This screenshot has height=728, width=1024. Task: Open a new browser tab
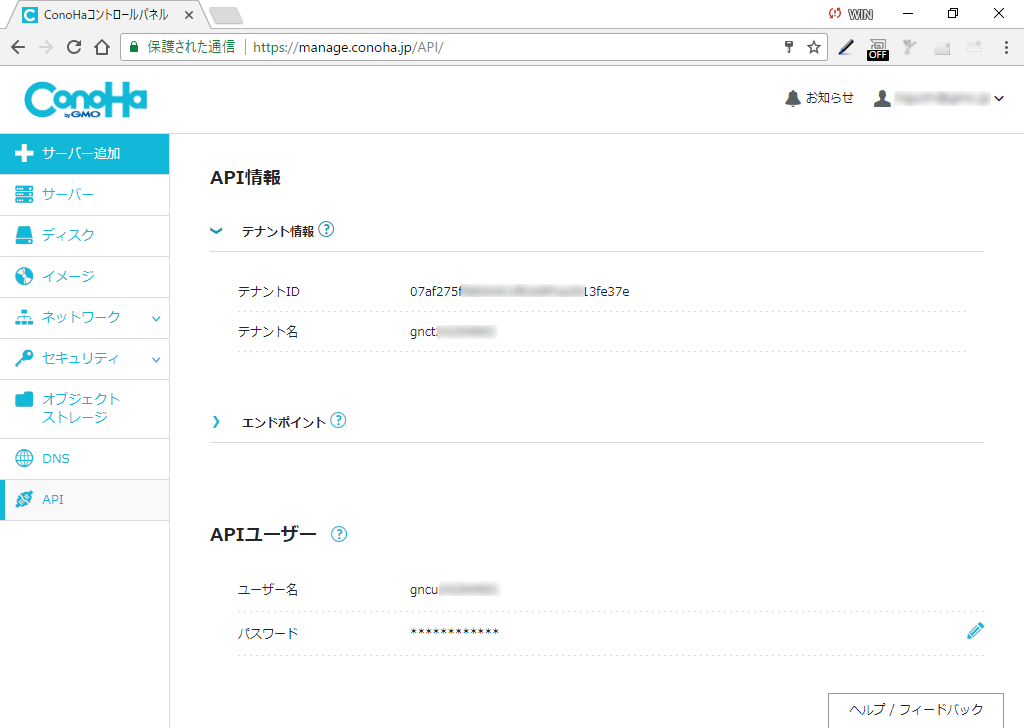226,15
